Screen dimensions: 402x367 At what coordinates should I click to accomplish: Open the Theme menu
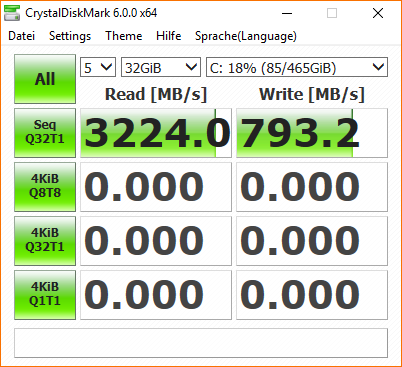(124, 36)
